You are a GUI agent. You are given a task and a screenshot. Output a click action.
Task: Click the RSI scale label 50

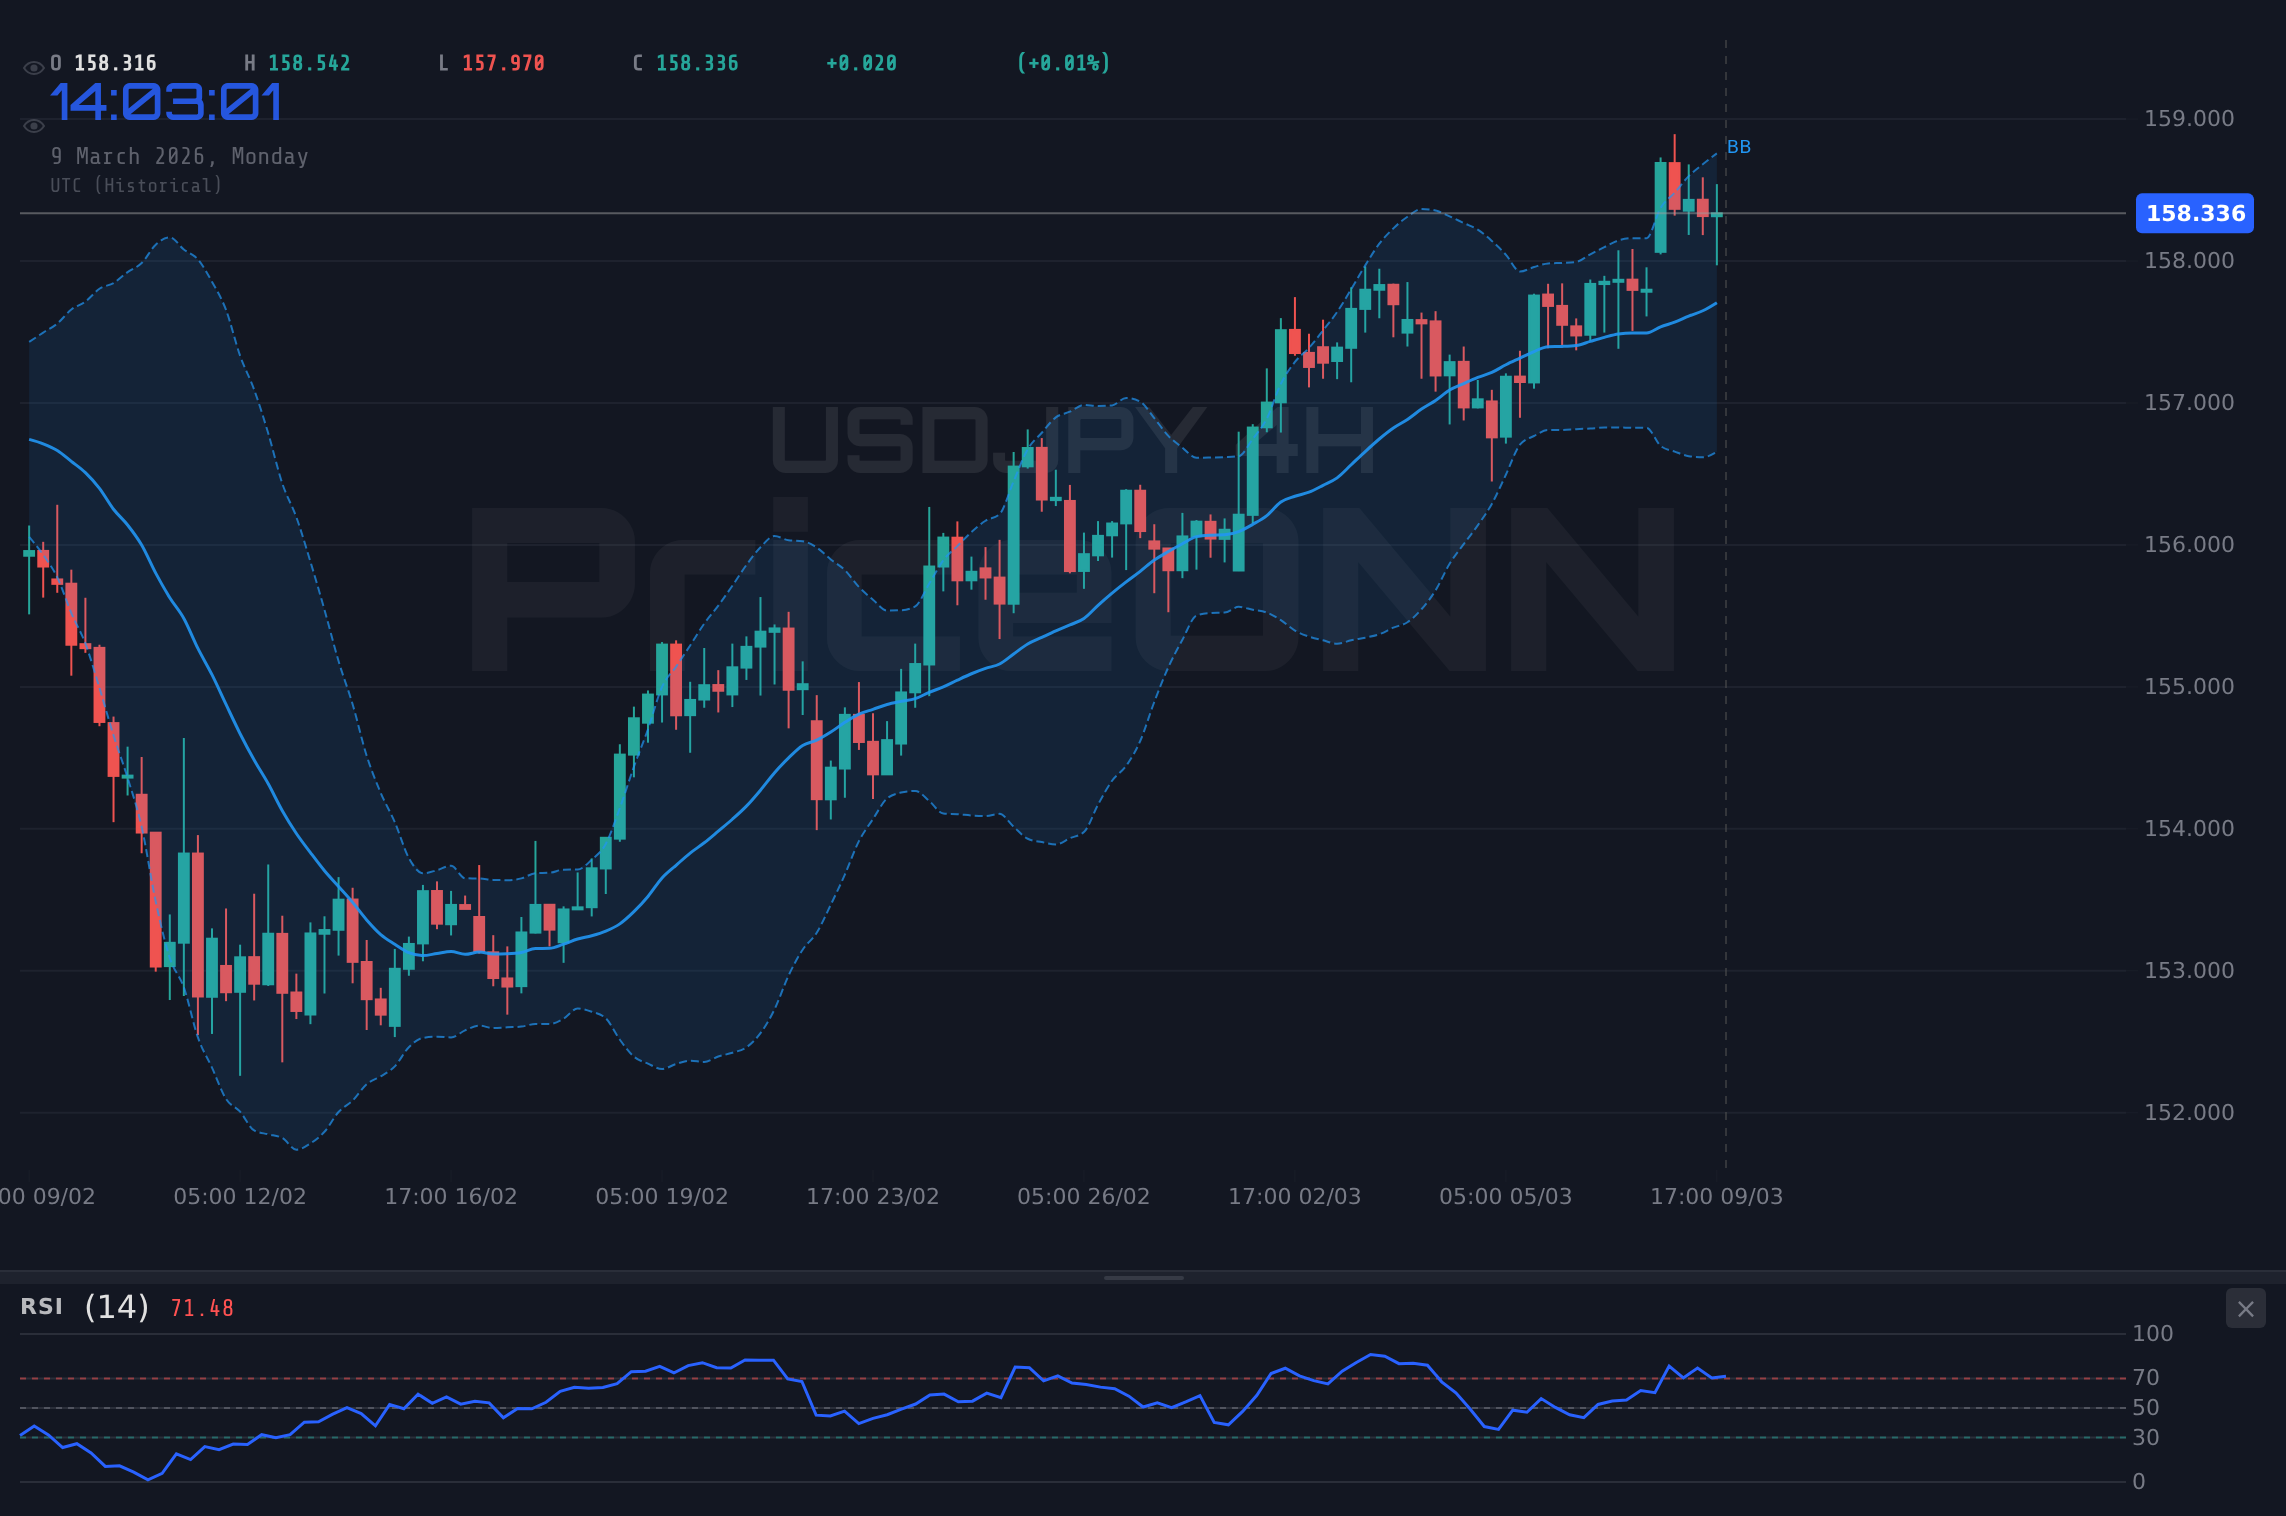[x=2146, y=1408]
